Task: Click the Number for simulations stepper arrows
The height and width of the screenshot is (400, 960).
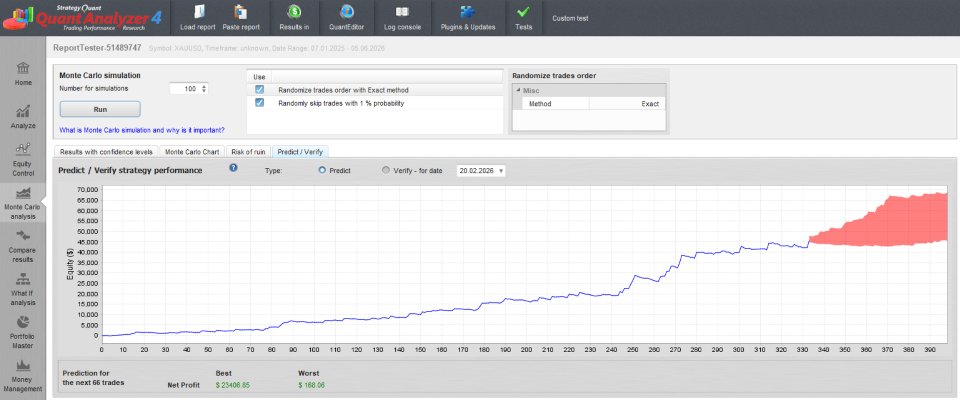Action: [204, 89]
